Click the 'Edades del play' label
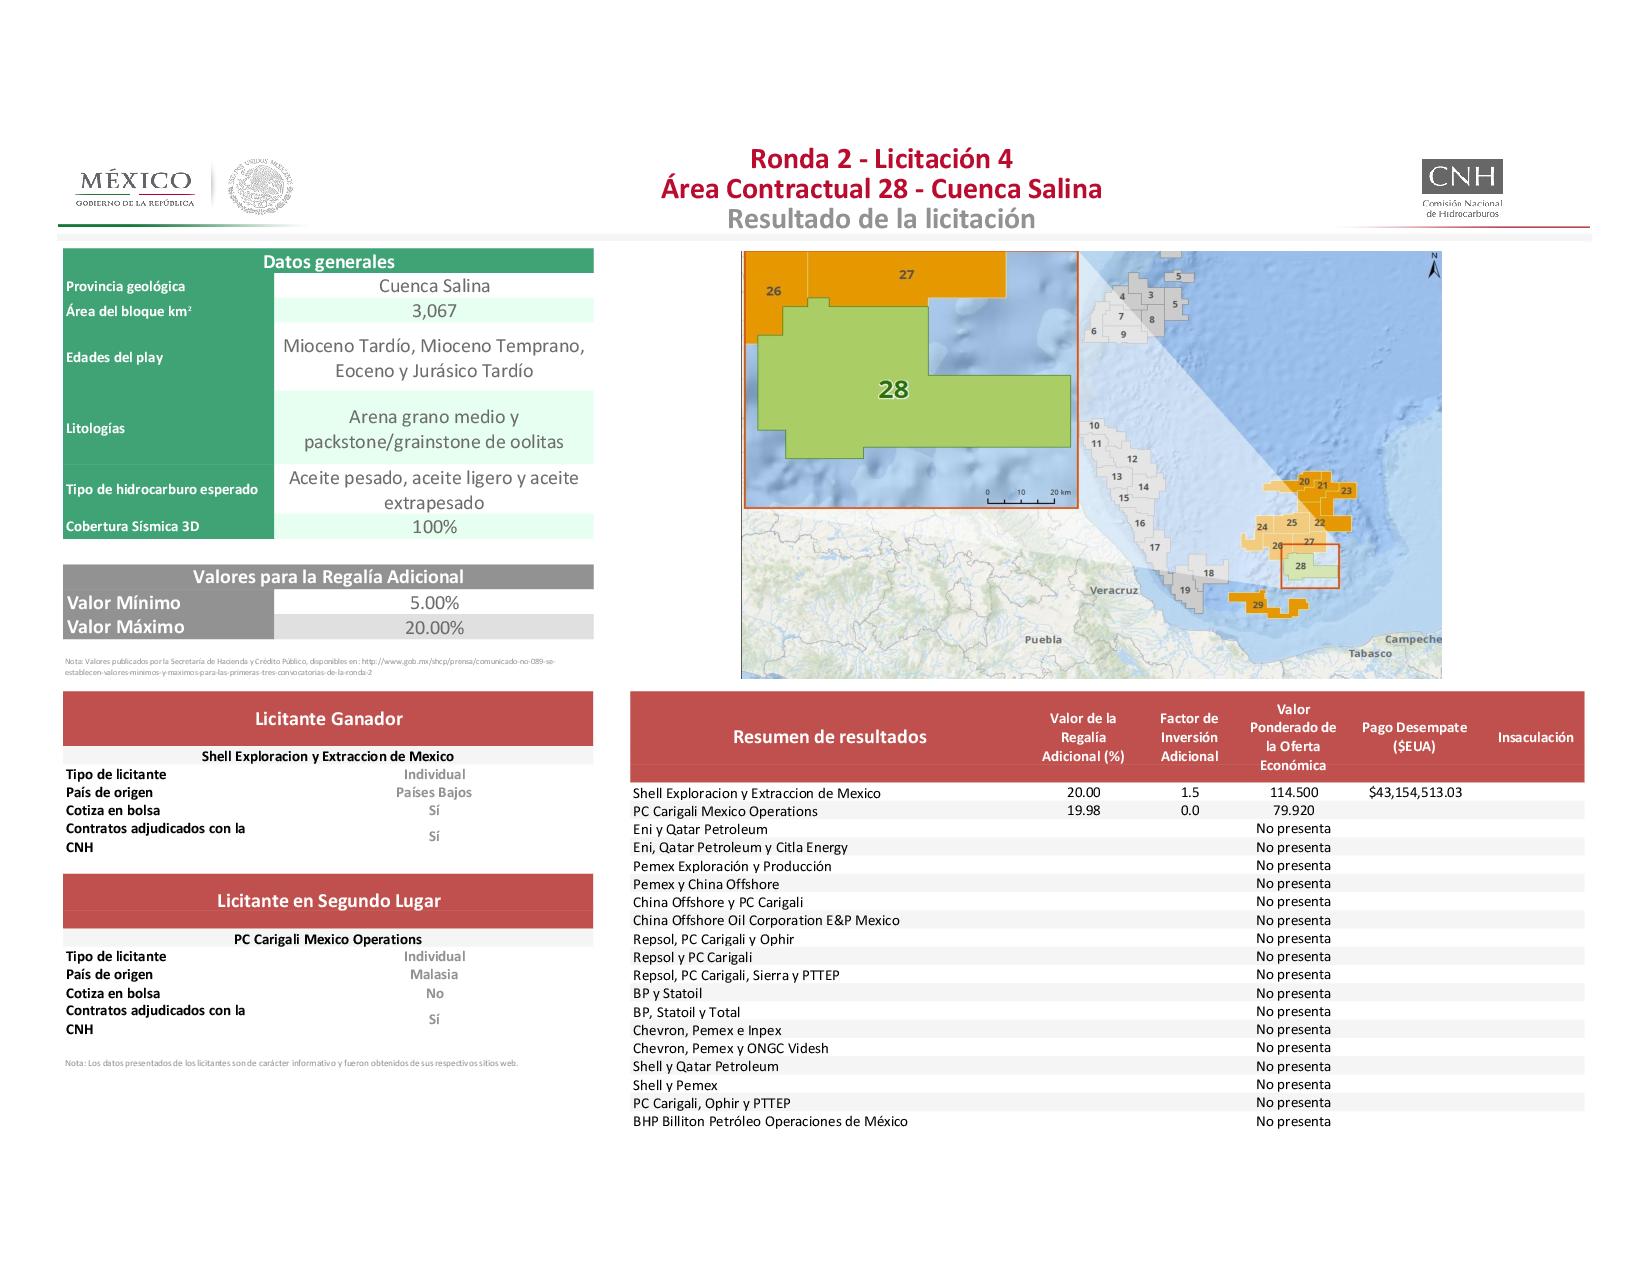This screenshot has height=1275, width=1650. (x=114, y=357)
